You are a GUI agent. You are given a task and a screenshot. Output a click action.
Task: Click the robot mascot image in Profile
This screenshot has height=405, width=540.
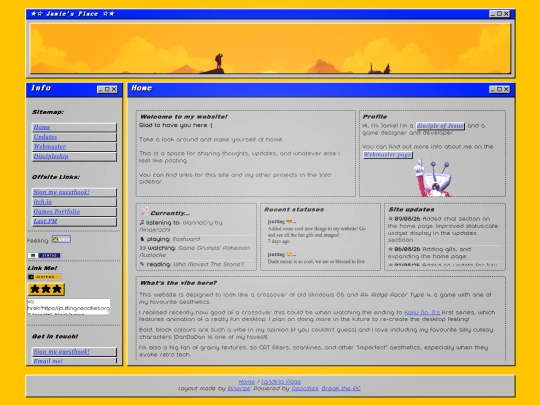[x=433, y=178]
